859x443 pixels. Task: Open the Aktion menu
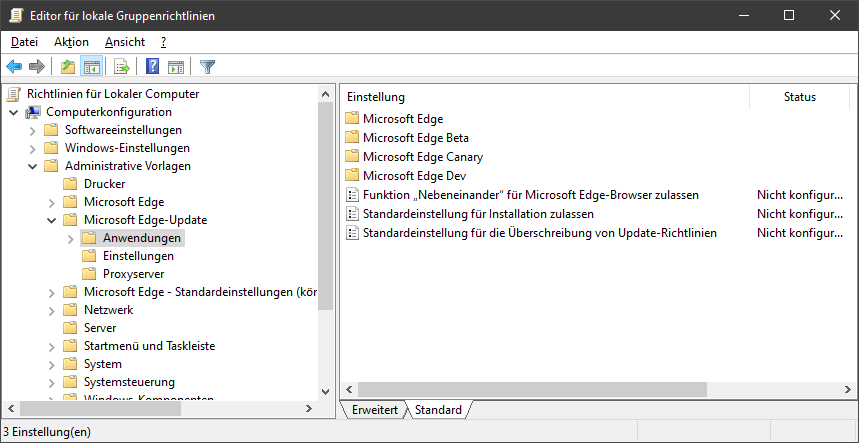(x=71, y=42)
